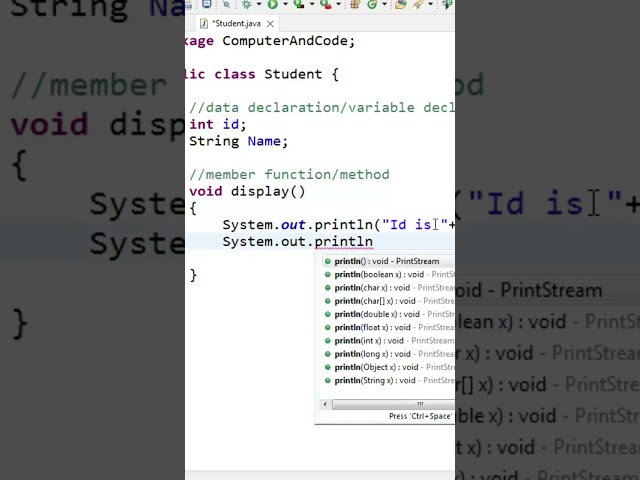This screenshot has height=480, width=640.
Task: Select println(double x) suggestion
Action: click(x=388, y=314)
